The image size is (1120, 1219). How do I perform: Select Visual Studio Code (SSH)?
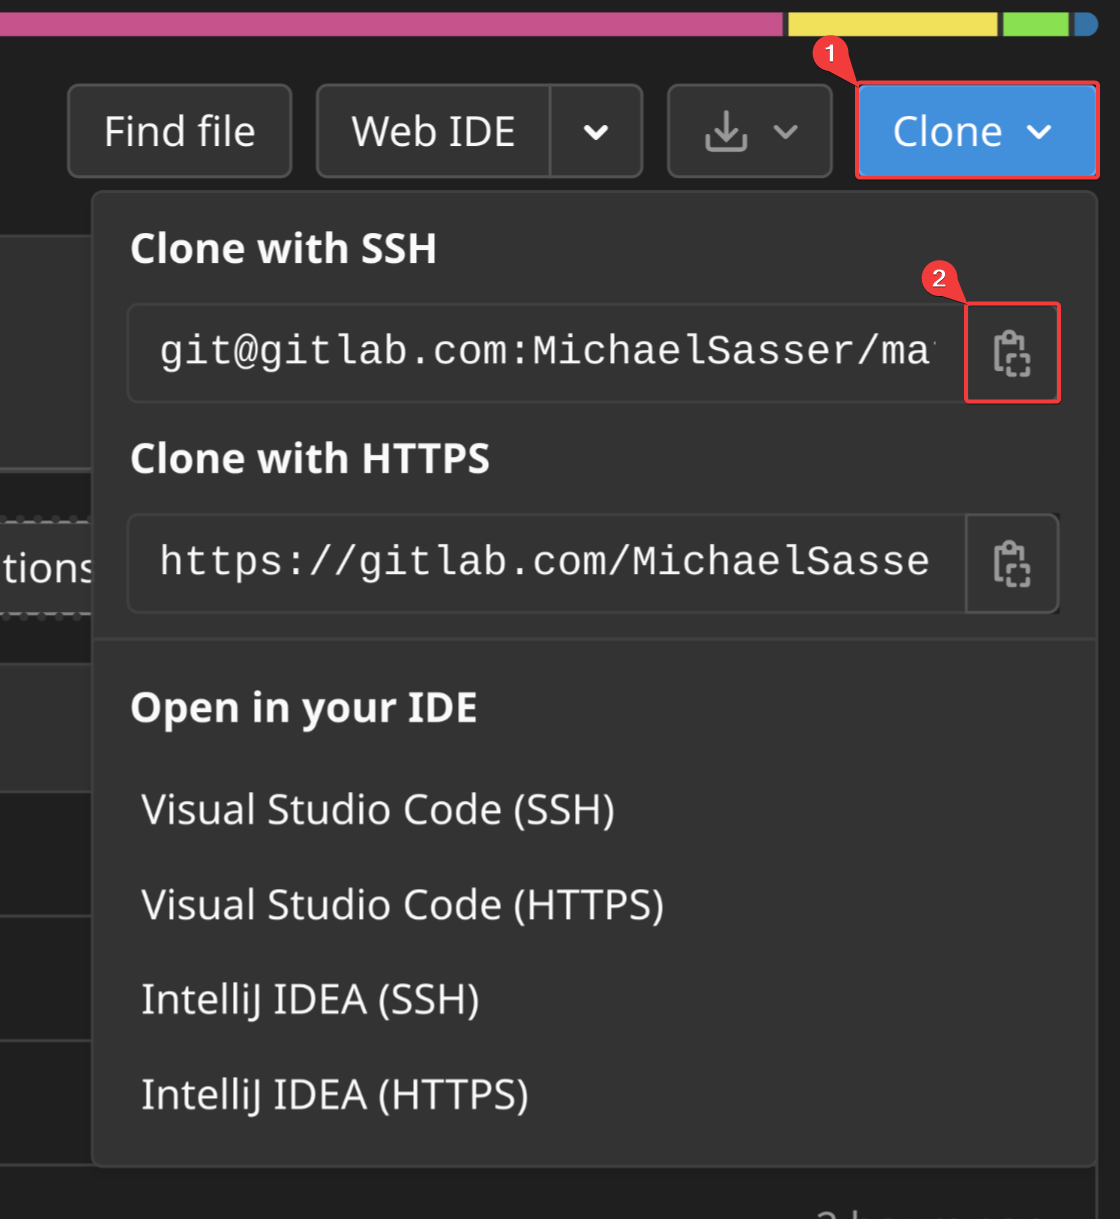point(378,810)
